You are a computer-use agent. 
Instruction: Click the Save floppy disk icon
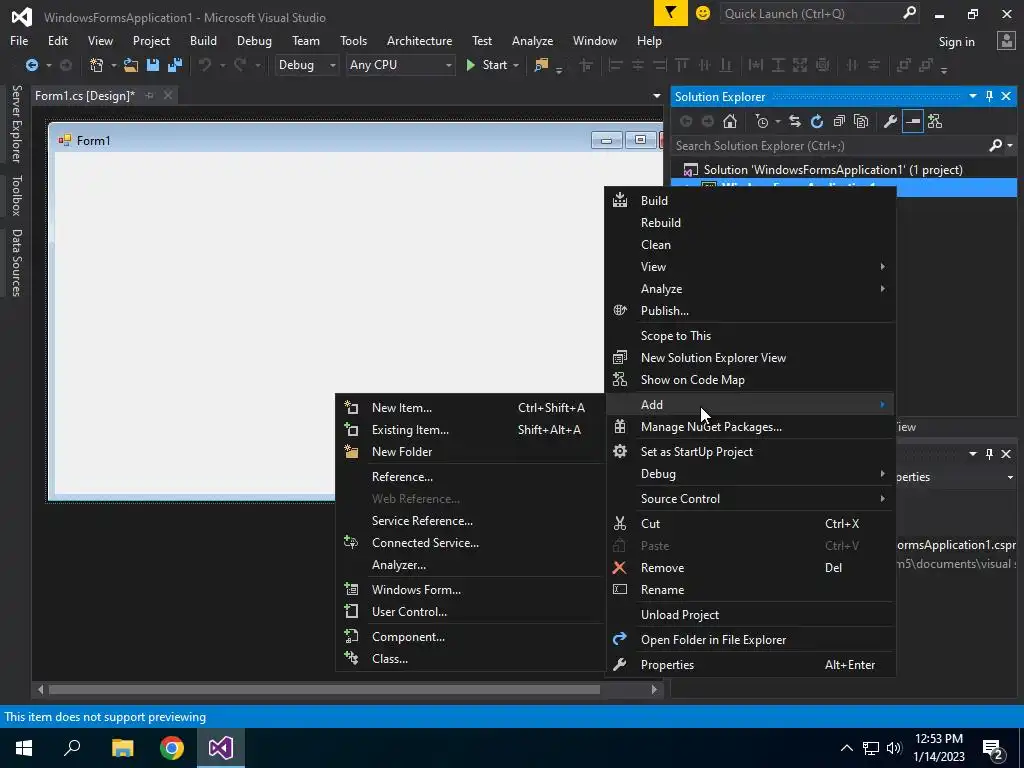pos(153,65)
